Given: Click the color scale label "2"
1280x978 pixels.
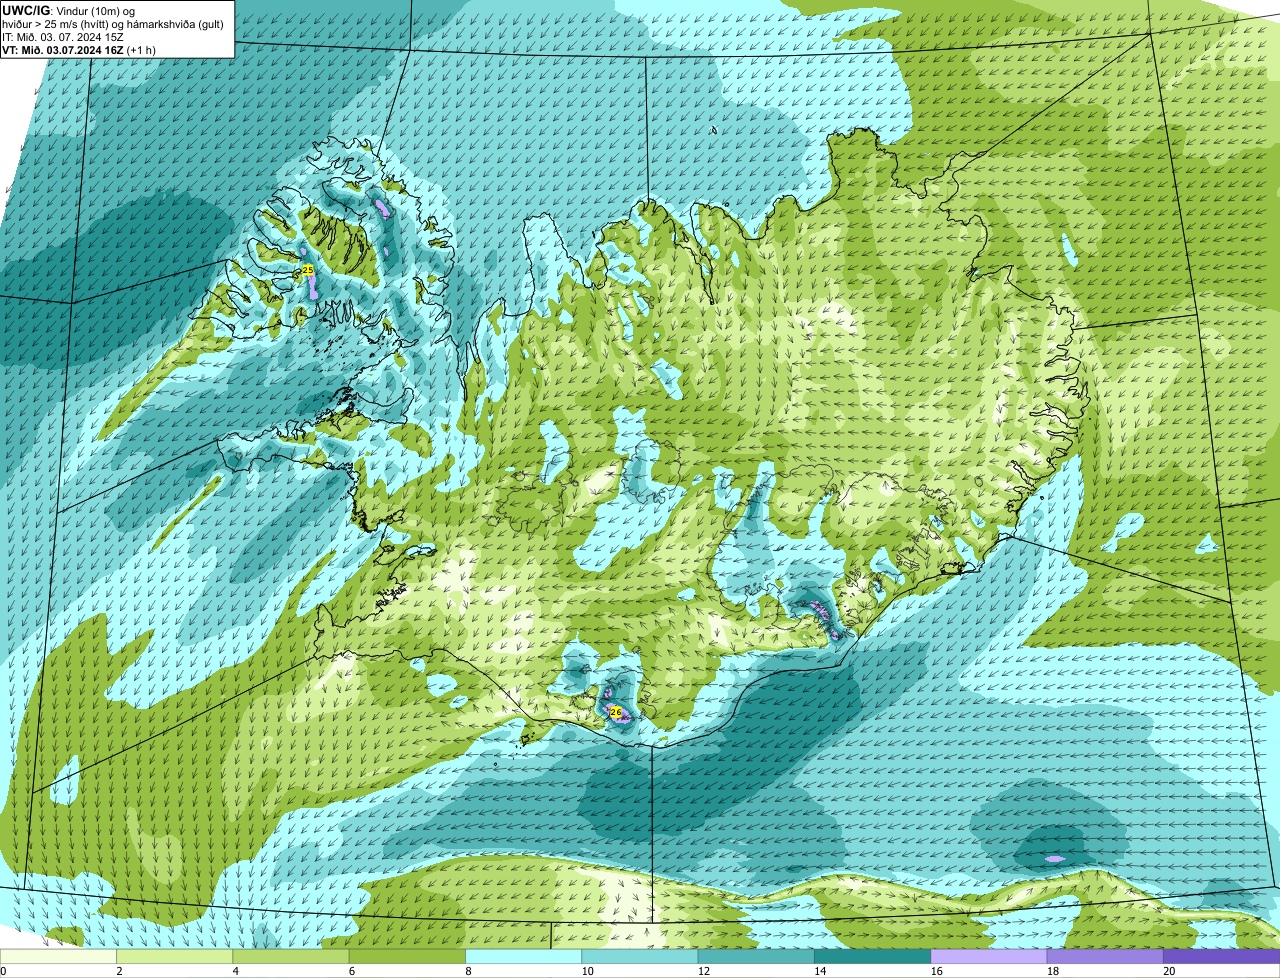Looking at the screenshot, I should [119, 971].
